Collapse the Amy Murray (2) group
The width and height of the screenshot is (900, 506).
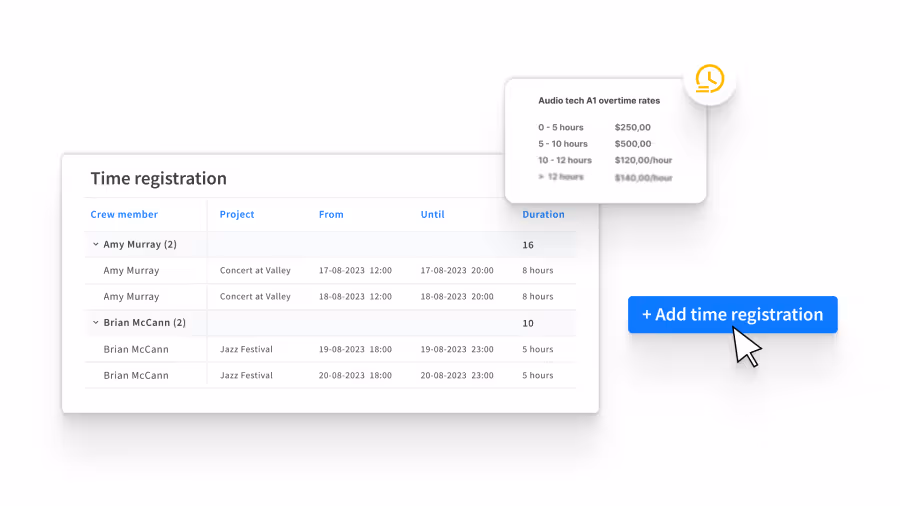pyautogui.click(x=95, y=244)
